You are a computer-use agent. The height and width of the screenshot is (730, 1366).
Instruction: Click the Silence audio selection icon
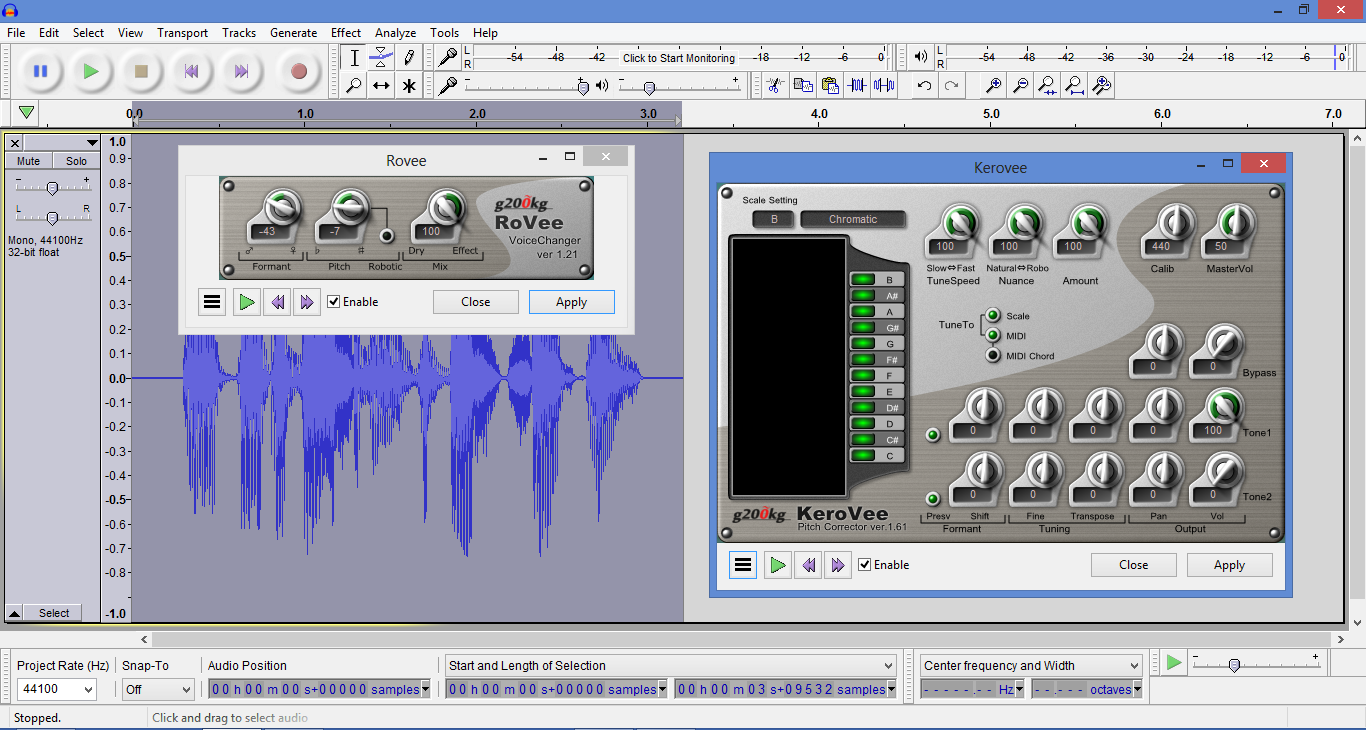click(x=884, y=86)
